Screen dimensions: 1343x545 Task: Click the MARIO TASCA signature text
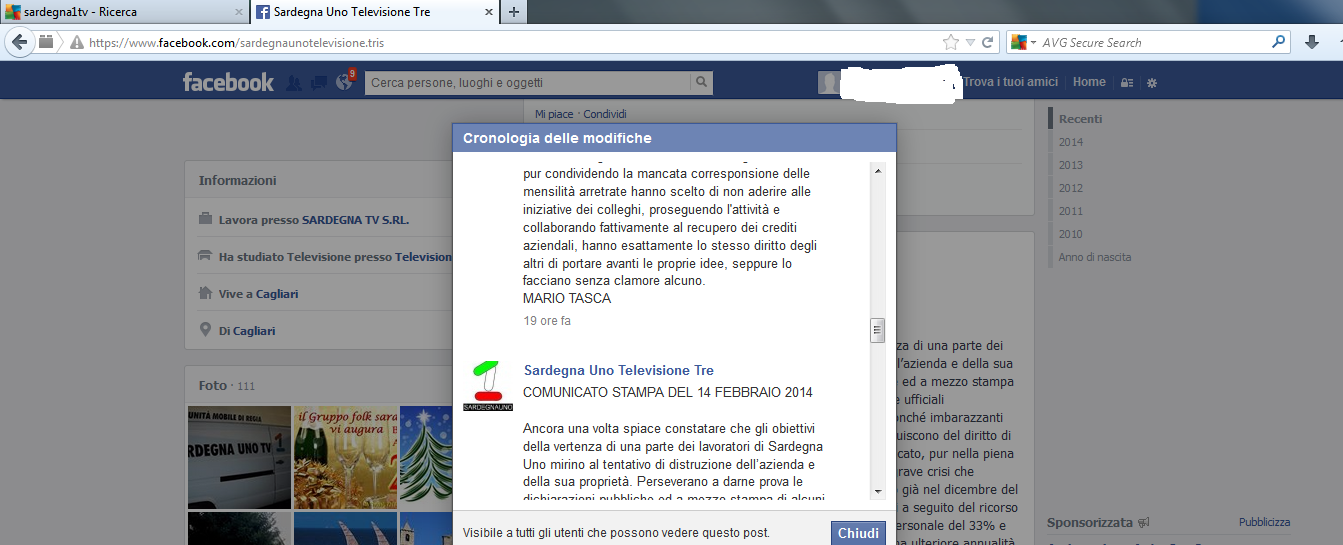(x=567, y=298)
